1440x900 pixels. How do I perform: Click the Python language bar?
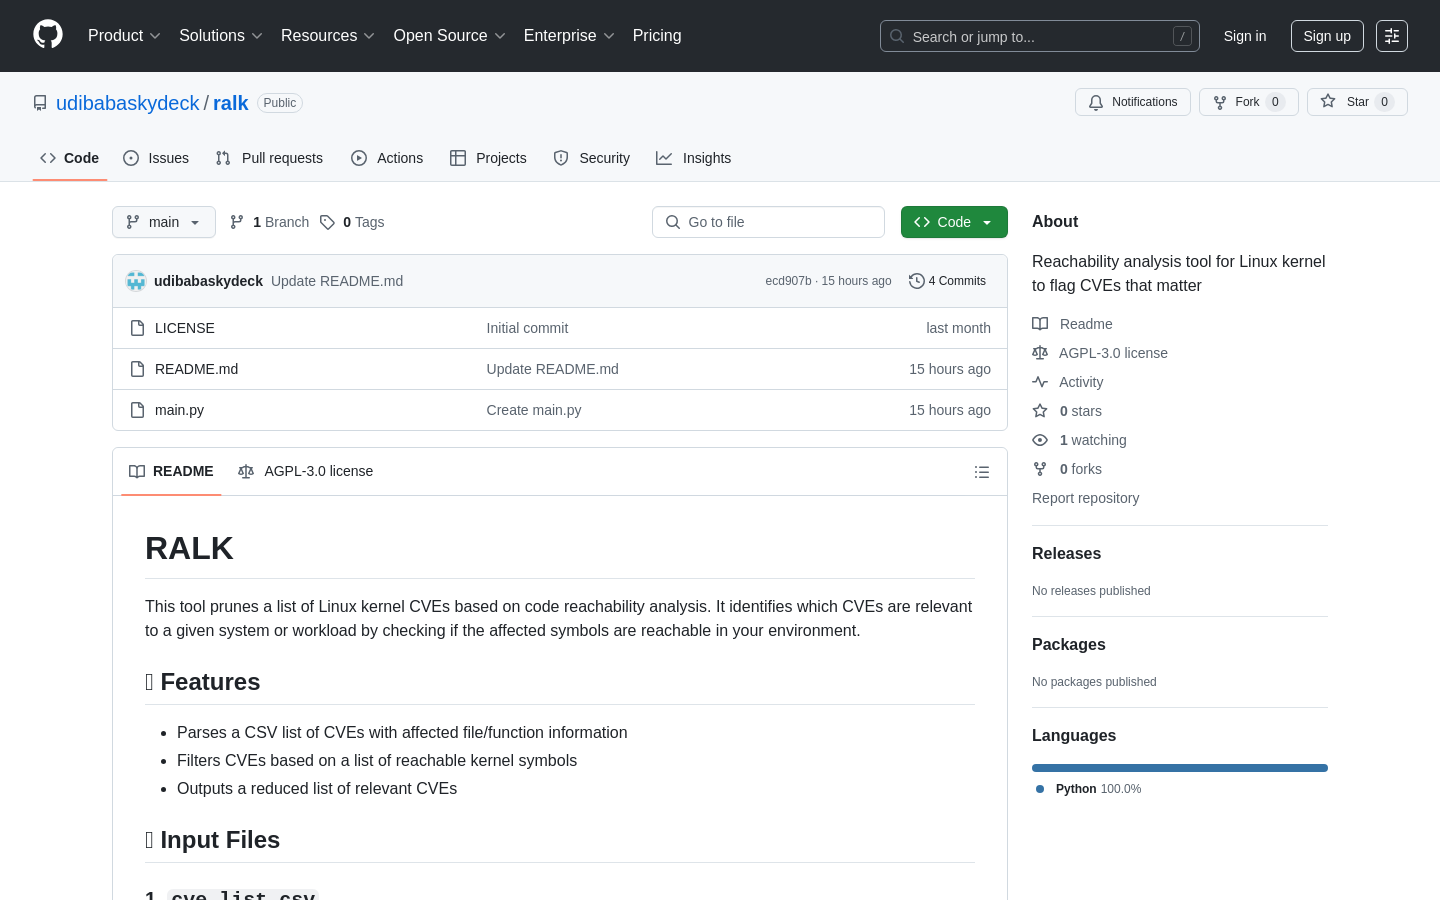click(1180, 768)
